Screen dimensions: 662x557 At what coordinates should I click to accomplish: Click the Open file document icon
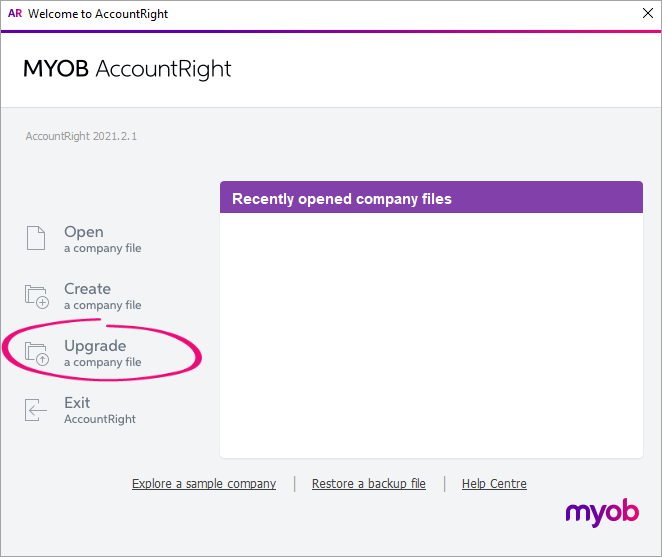36,238
